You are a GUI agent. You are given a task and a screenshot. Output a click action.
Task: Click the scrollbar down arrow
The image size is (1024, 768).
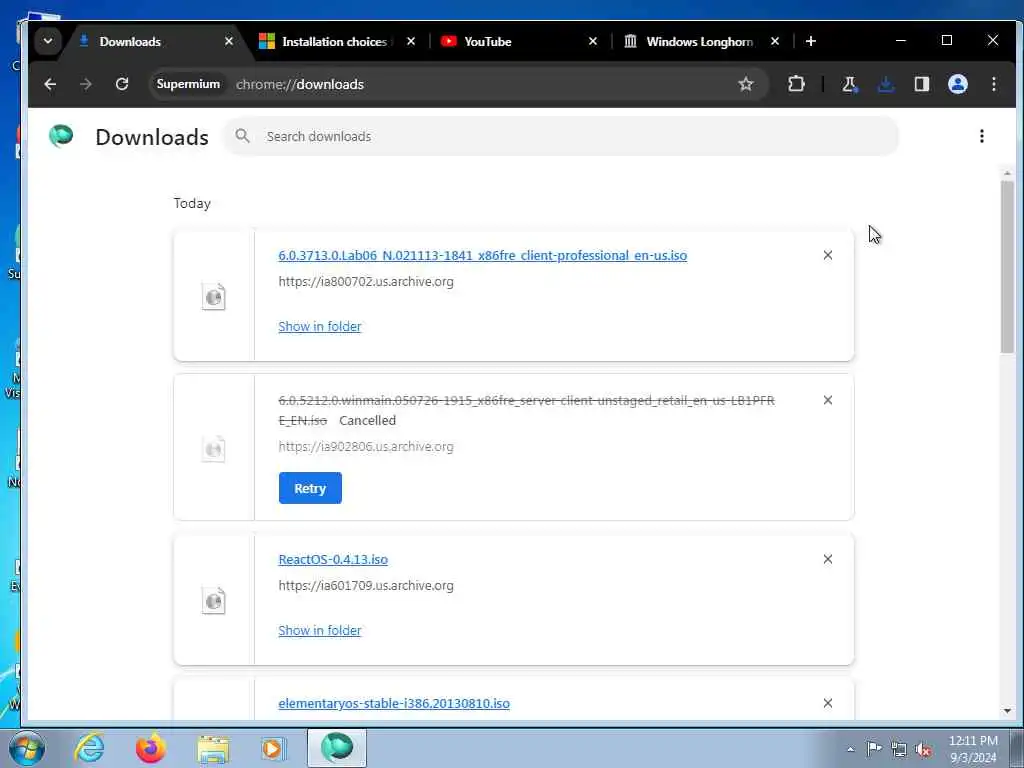coord(1007,711)
